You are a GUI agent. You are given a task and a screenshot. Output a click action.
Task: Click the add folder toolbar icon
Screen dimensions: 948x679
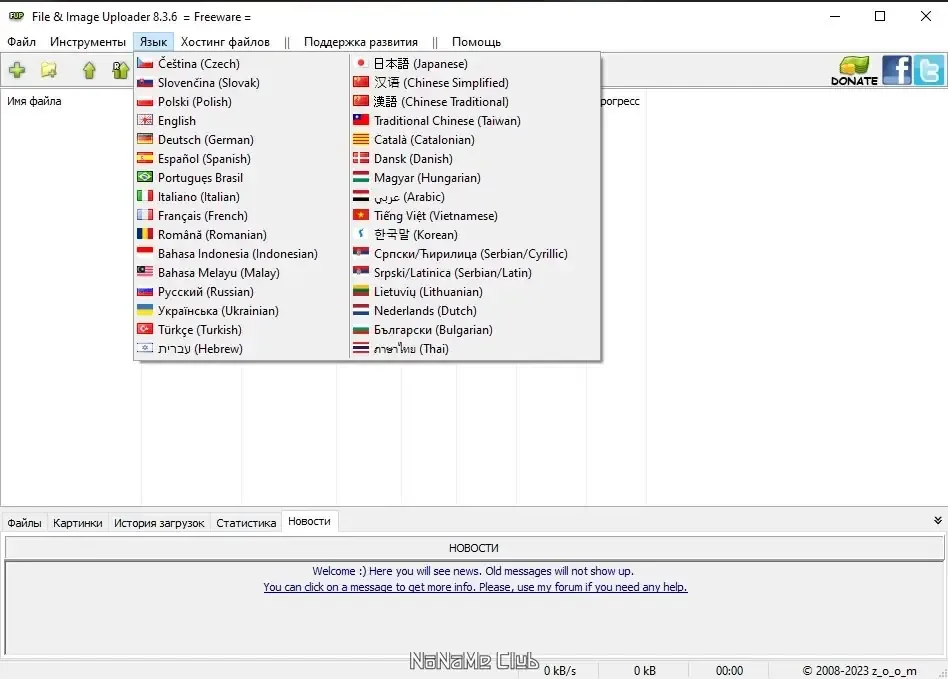click(x=49, y=70)
